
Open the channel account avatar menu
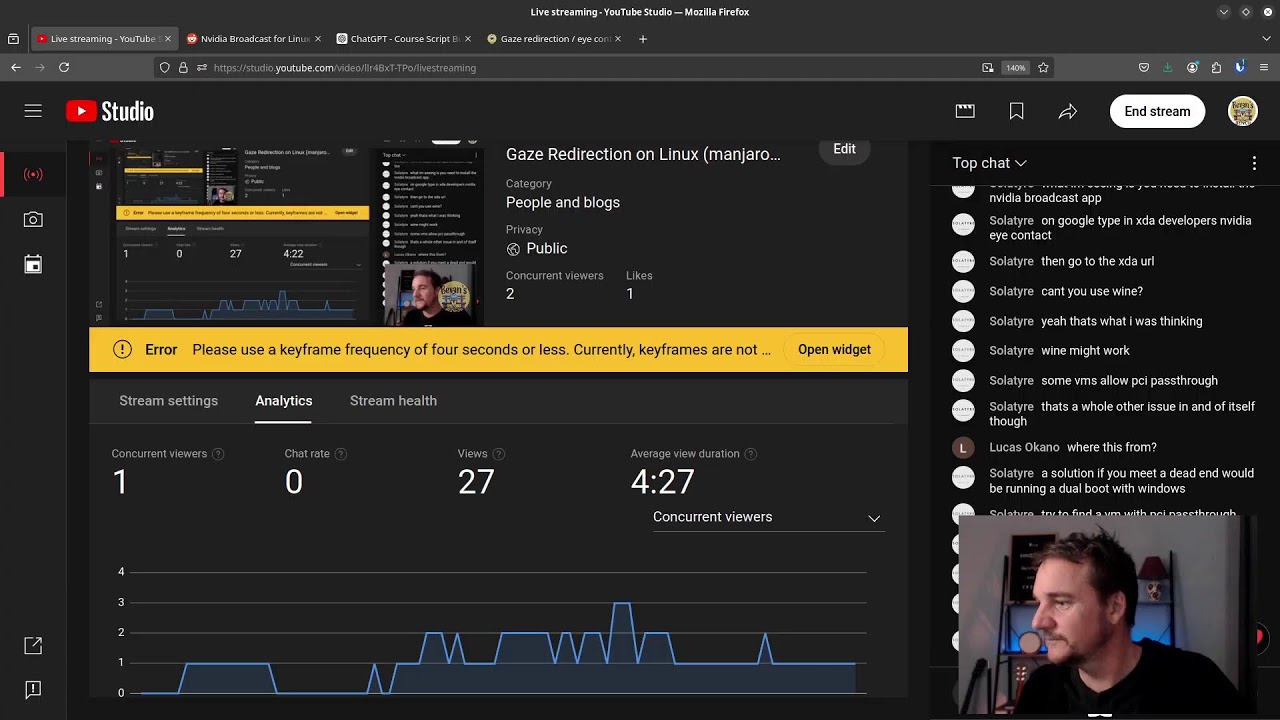1242,111
